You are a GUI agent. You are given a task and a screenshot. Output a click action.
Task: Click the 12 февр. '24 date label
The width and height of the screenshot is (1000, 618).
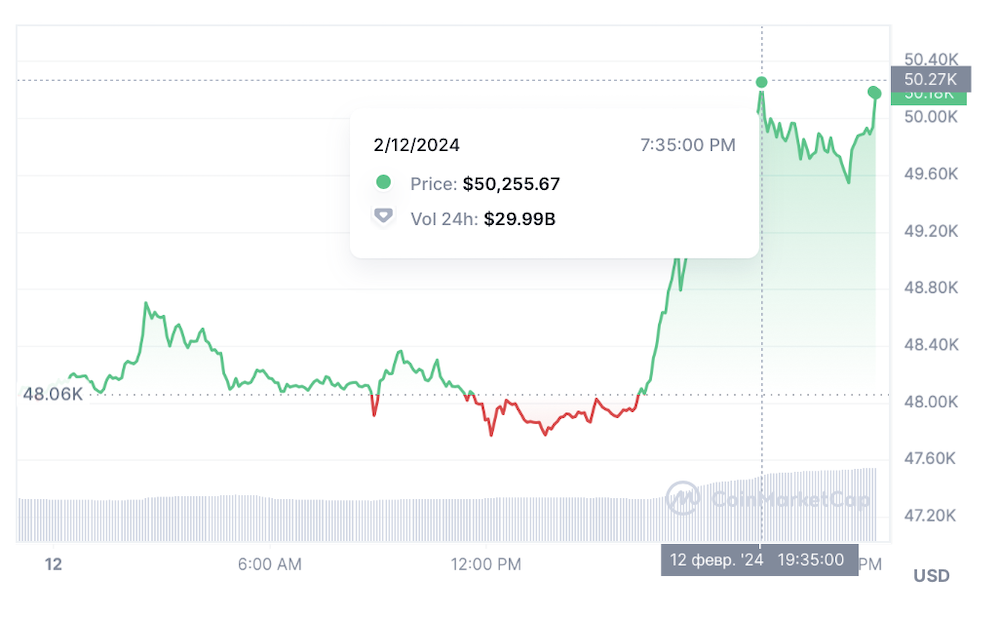click(x=717, y=560)
